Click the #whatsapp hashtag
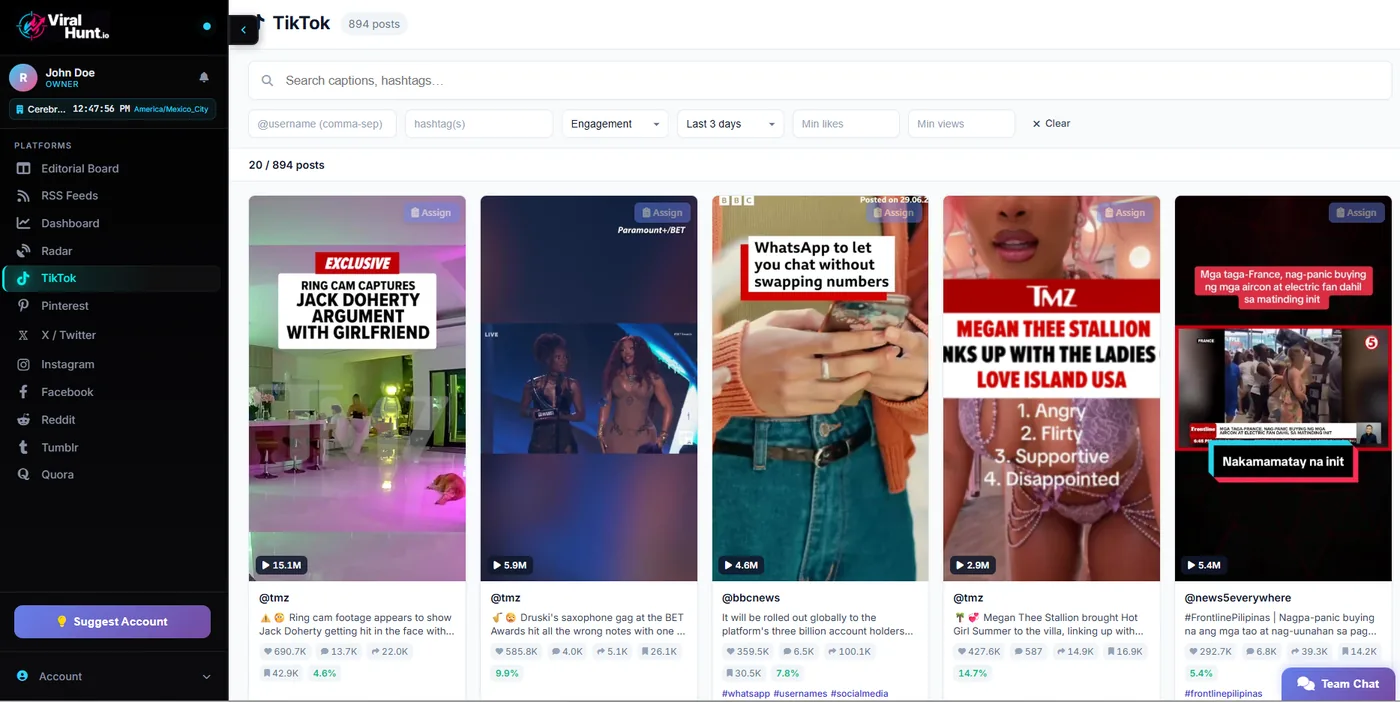The height and width of the screenshot is (702, 1400). tap(746, 693)
